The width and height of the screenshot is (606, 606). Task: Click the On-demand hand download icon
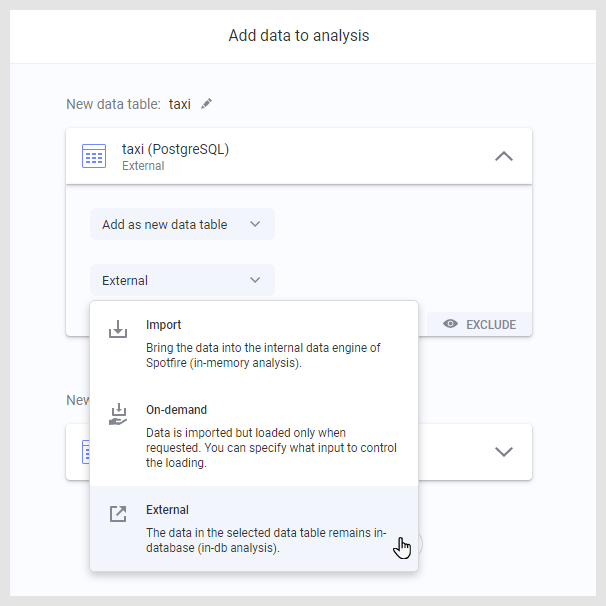point(118,414)
